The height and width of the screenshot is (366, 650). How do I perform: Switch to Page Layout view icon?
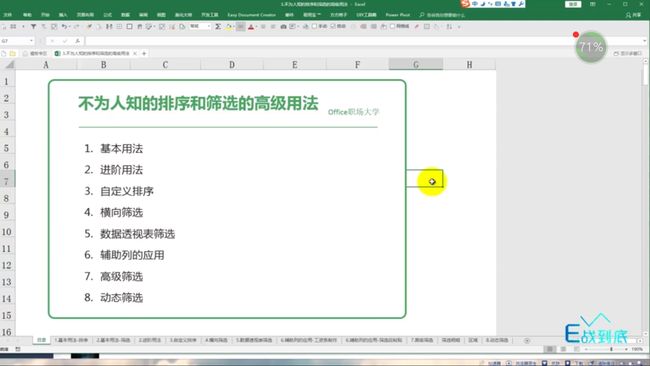coord(563,349)
